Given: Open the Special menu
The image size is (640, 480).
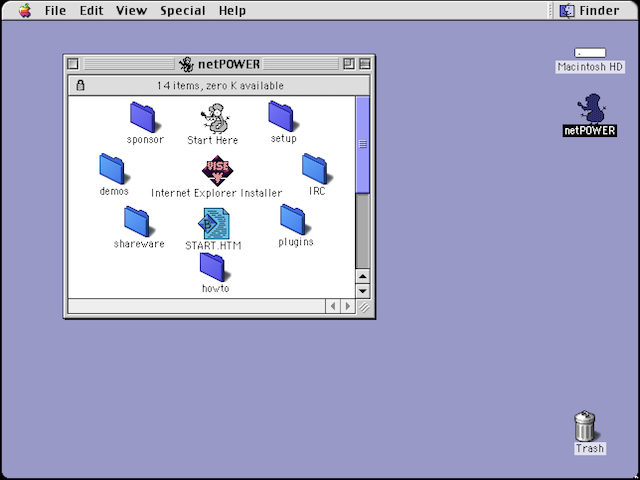Looking at the screenshot, I should click(x=182, y=11).
